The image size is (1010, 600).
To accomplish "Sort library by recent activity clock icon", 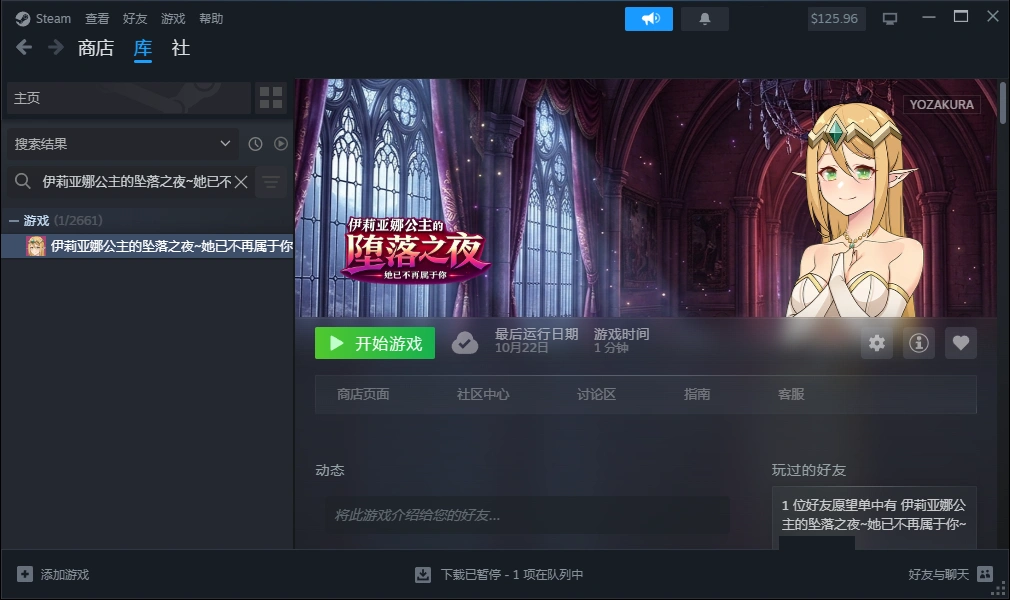I will [x=255, y=144].
